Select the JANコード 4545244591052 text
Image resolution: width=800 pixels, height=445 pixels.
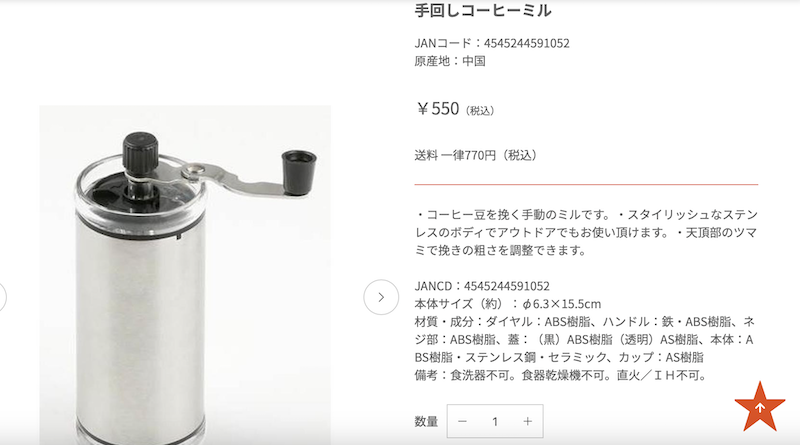point(492,43)
